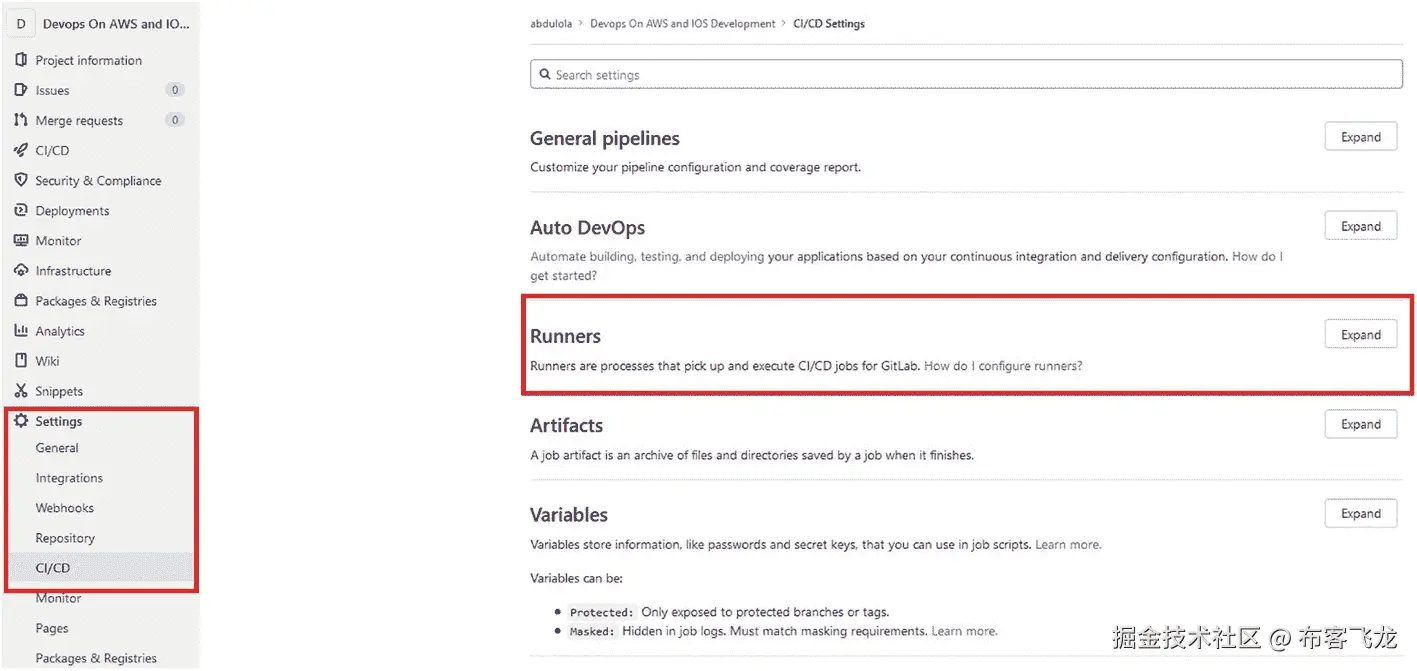Expand the Variables section
The width and height of the screenshot is (1417, 671).
1360,514
